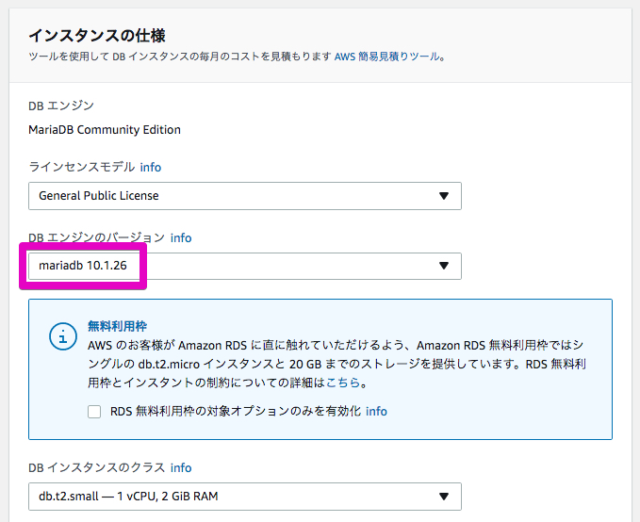Click the free tier description paragraph
Viewport: 640px width, 522px height.
point(337,364)
